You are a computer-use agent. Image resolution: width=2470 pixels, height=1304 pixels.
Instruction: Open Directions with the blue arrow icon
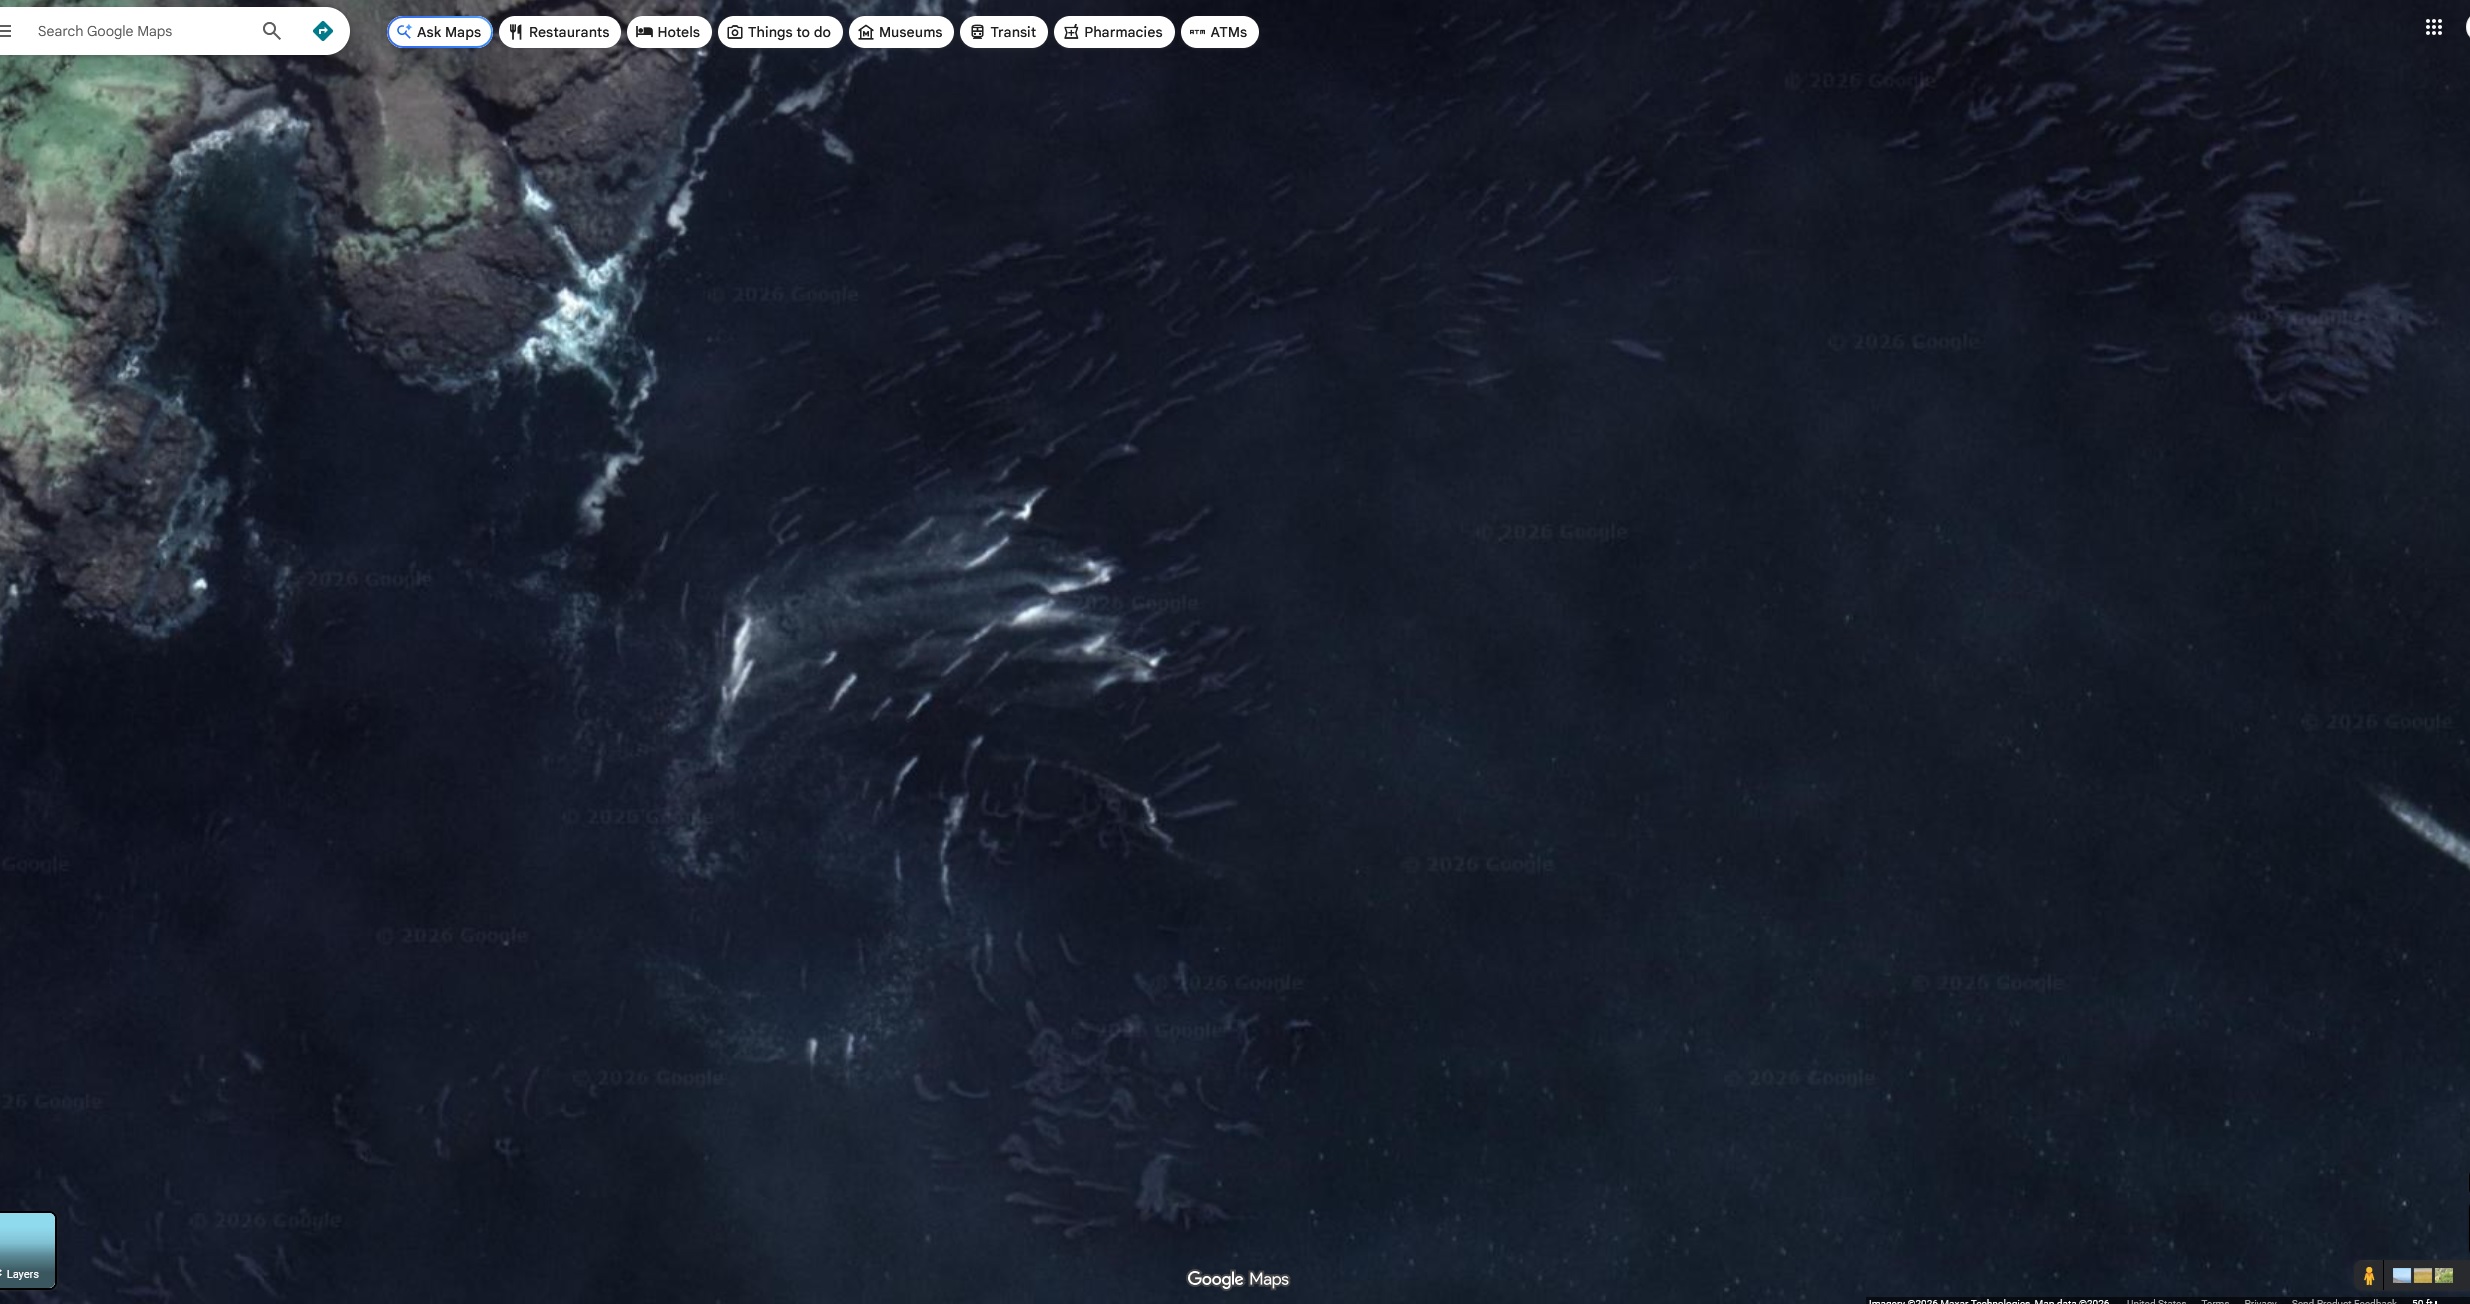tap(322, 31)
